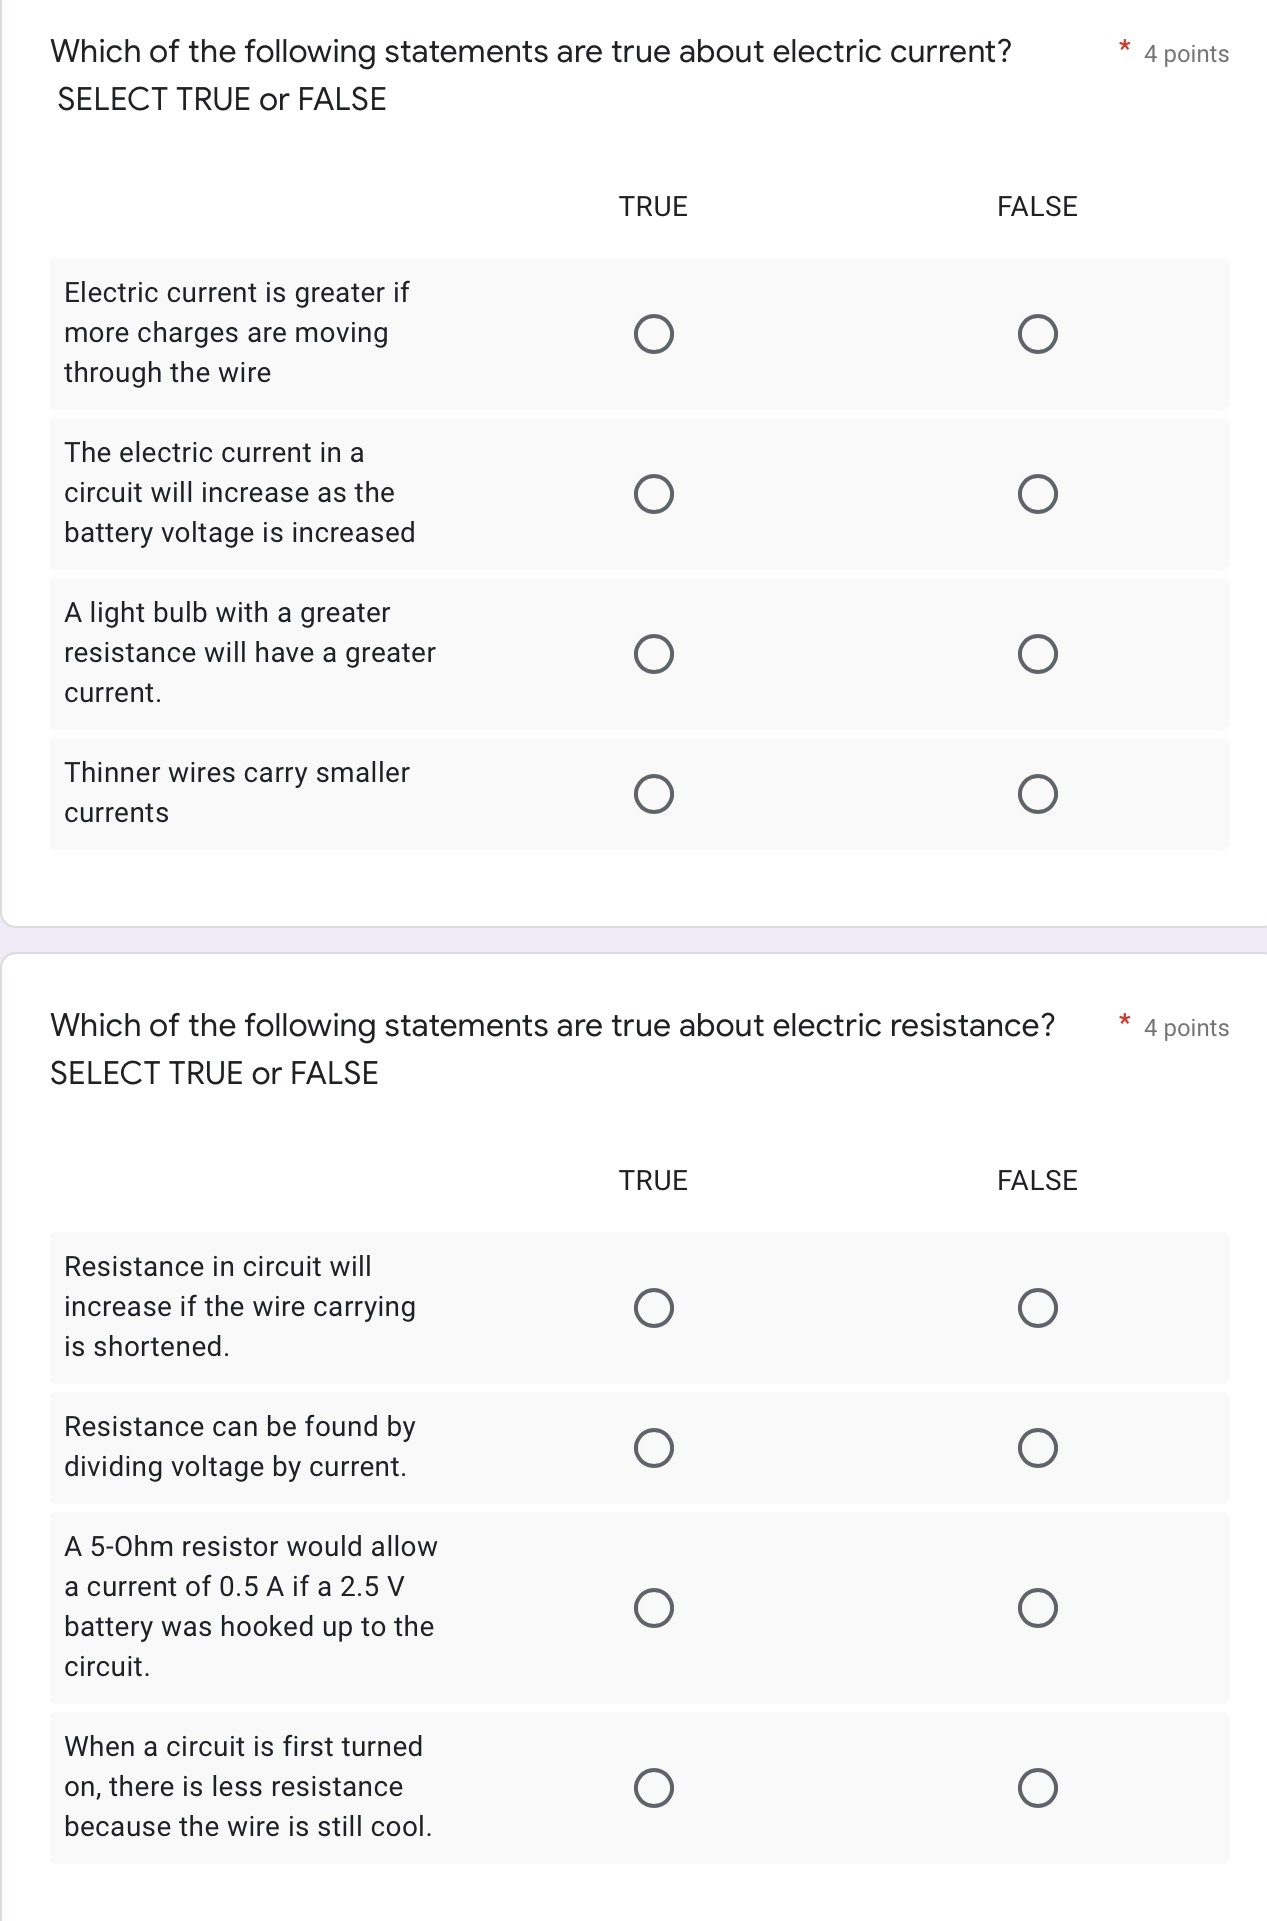Choose FALSE for greater resistance gives greater current
This screenshot has height=1921, width=1267.
click(x=1038, y=653)
